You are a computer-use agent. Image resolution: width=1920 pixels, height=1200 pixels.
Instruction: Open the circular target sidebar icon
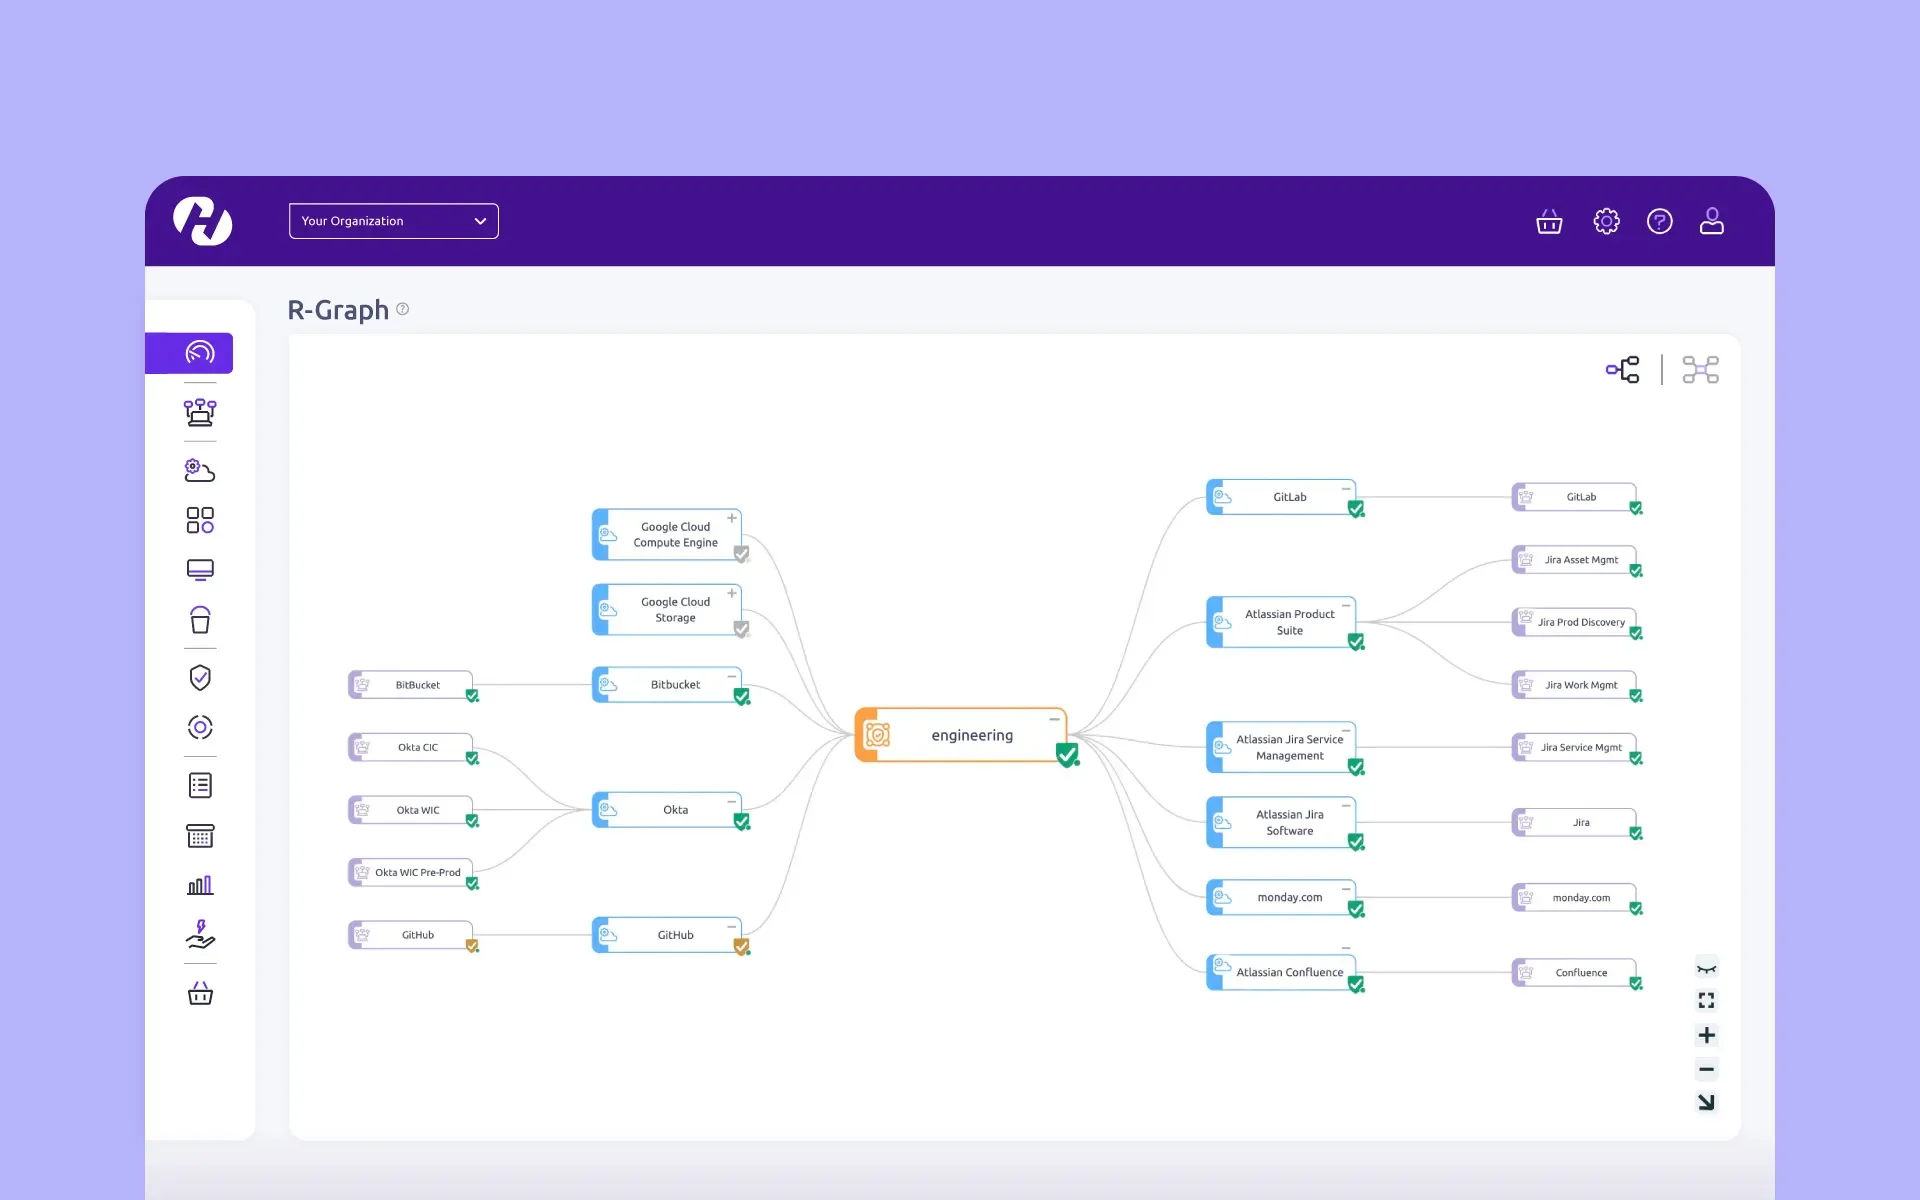[x=200, y=727]
